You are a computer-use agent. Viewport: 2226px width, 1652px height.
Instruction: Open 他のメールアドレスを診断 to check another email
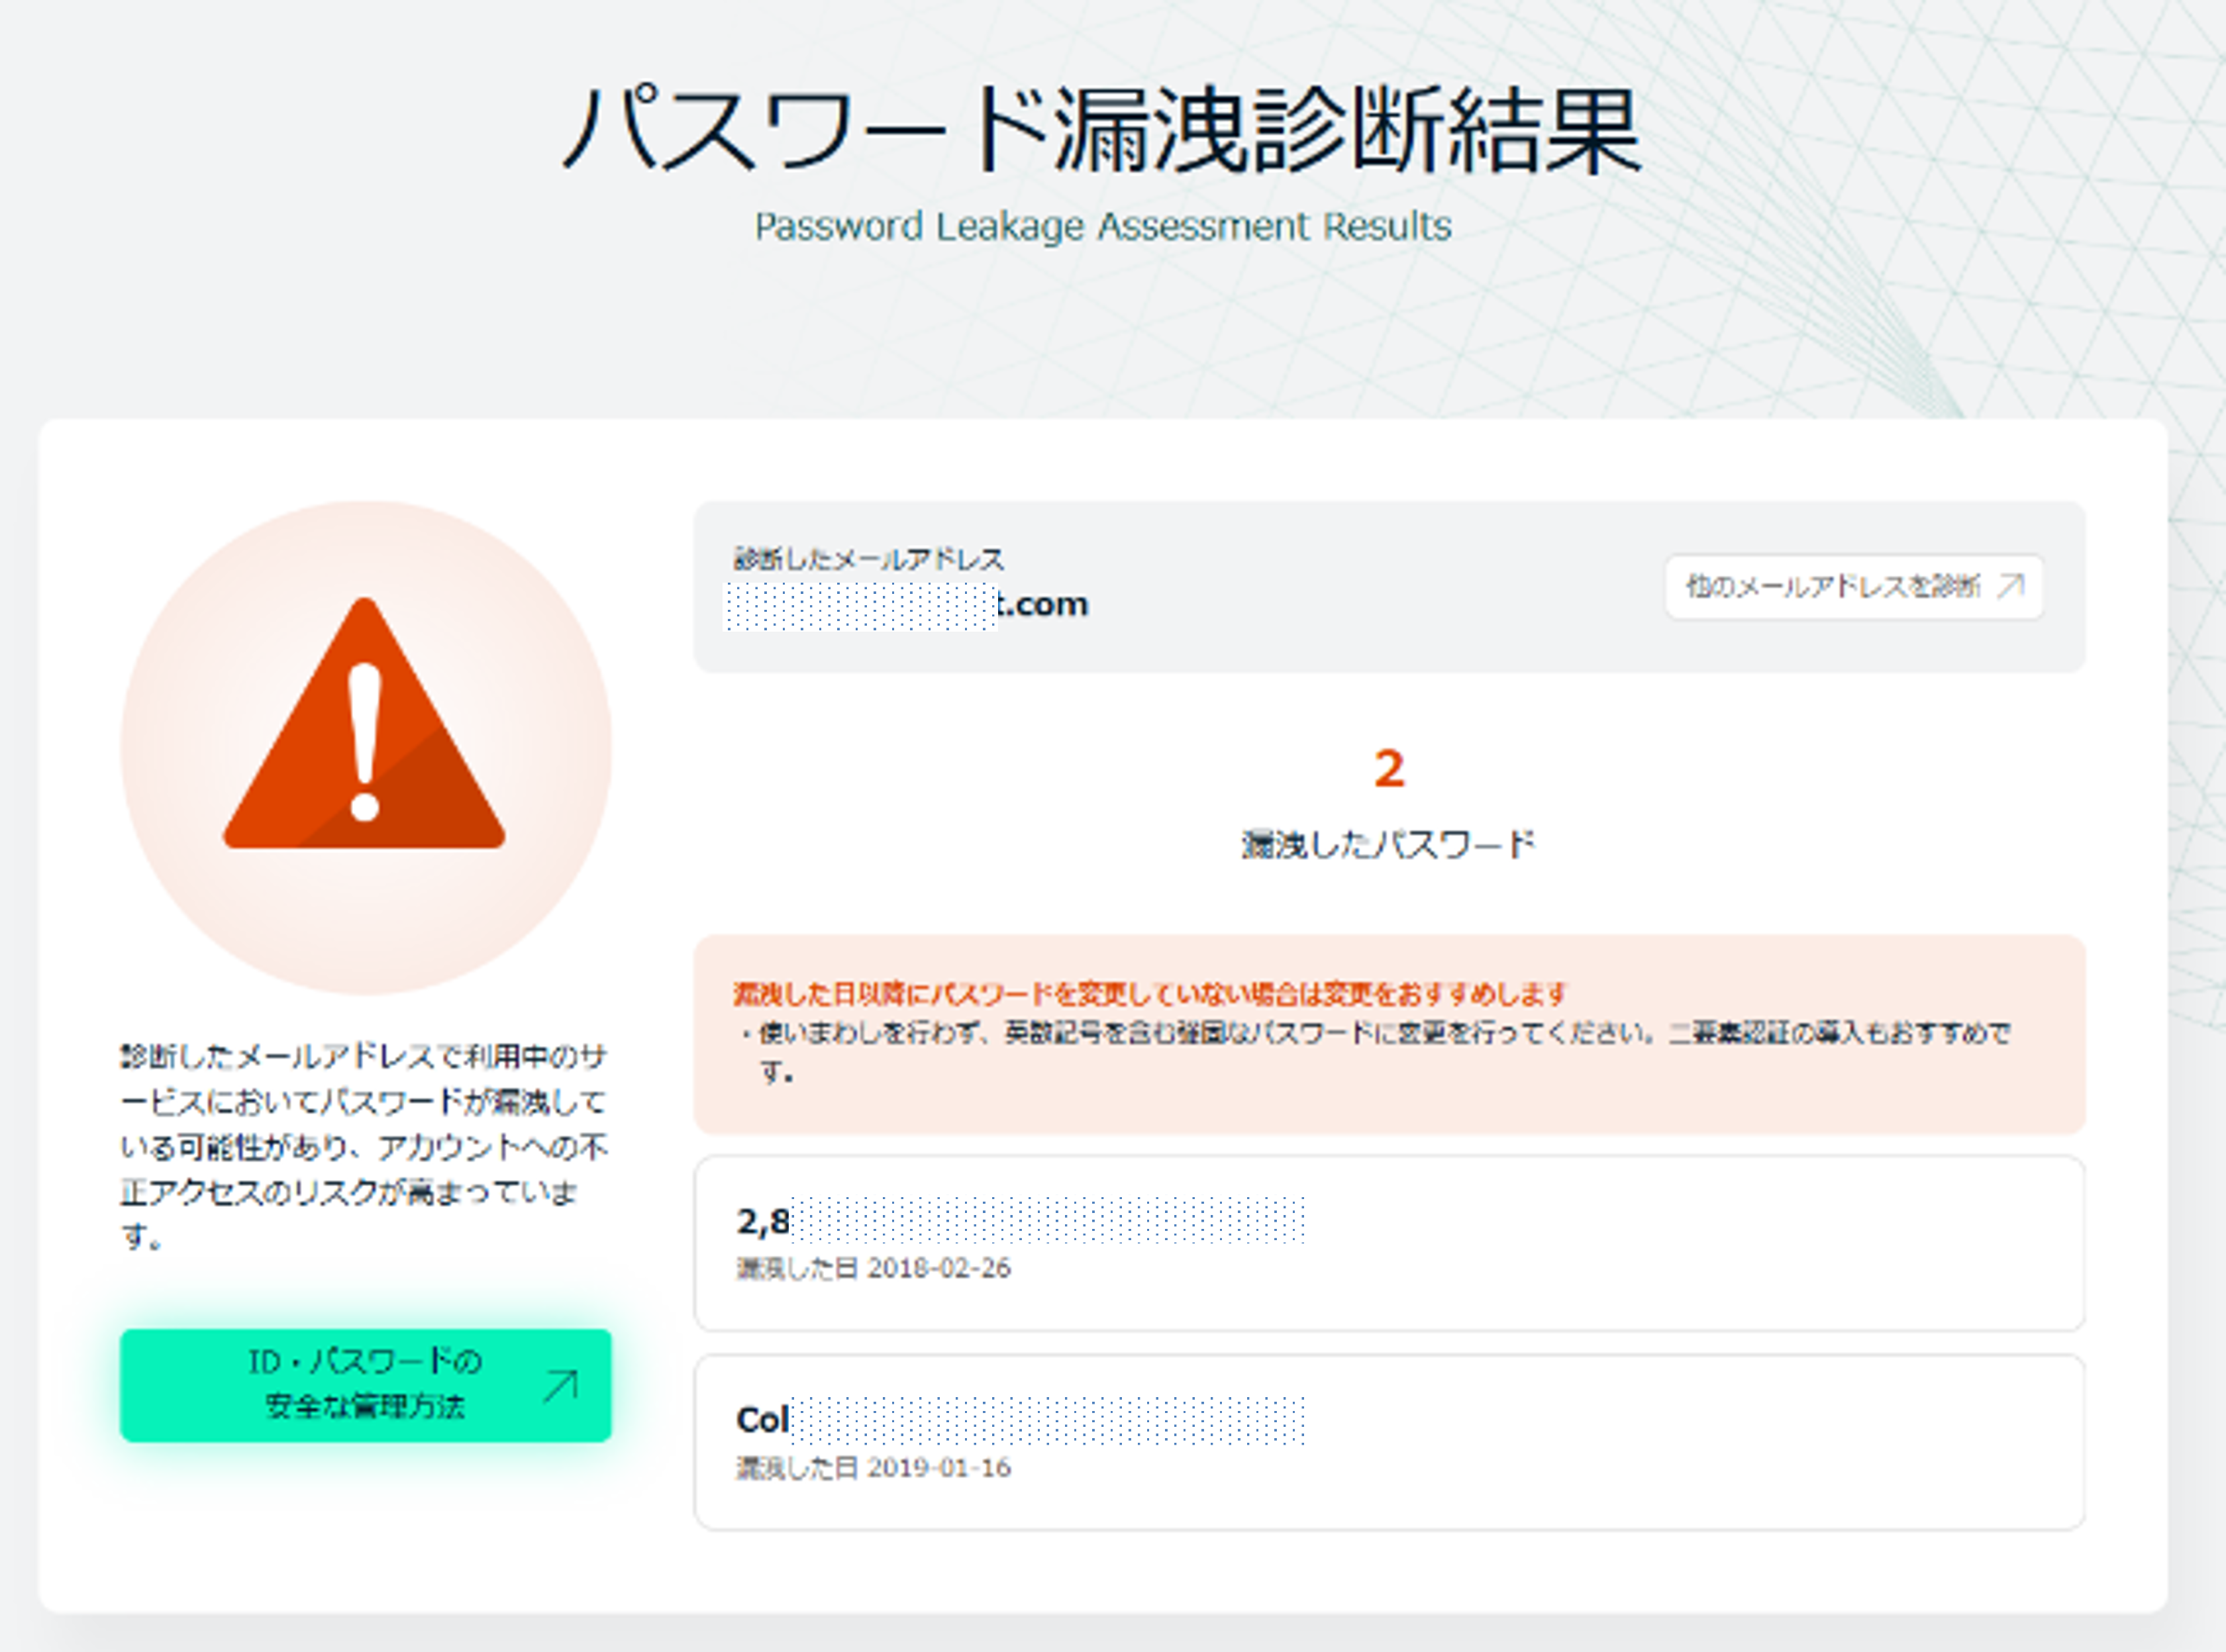(1855, 587)
